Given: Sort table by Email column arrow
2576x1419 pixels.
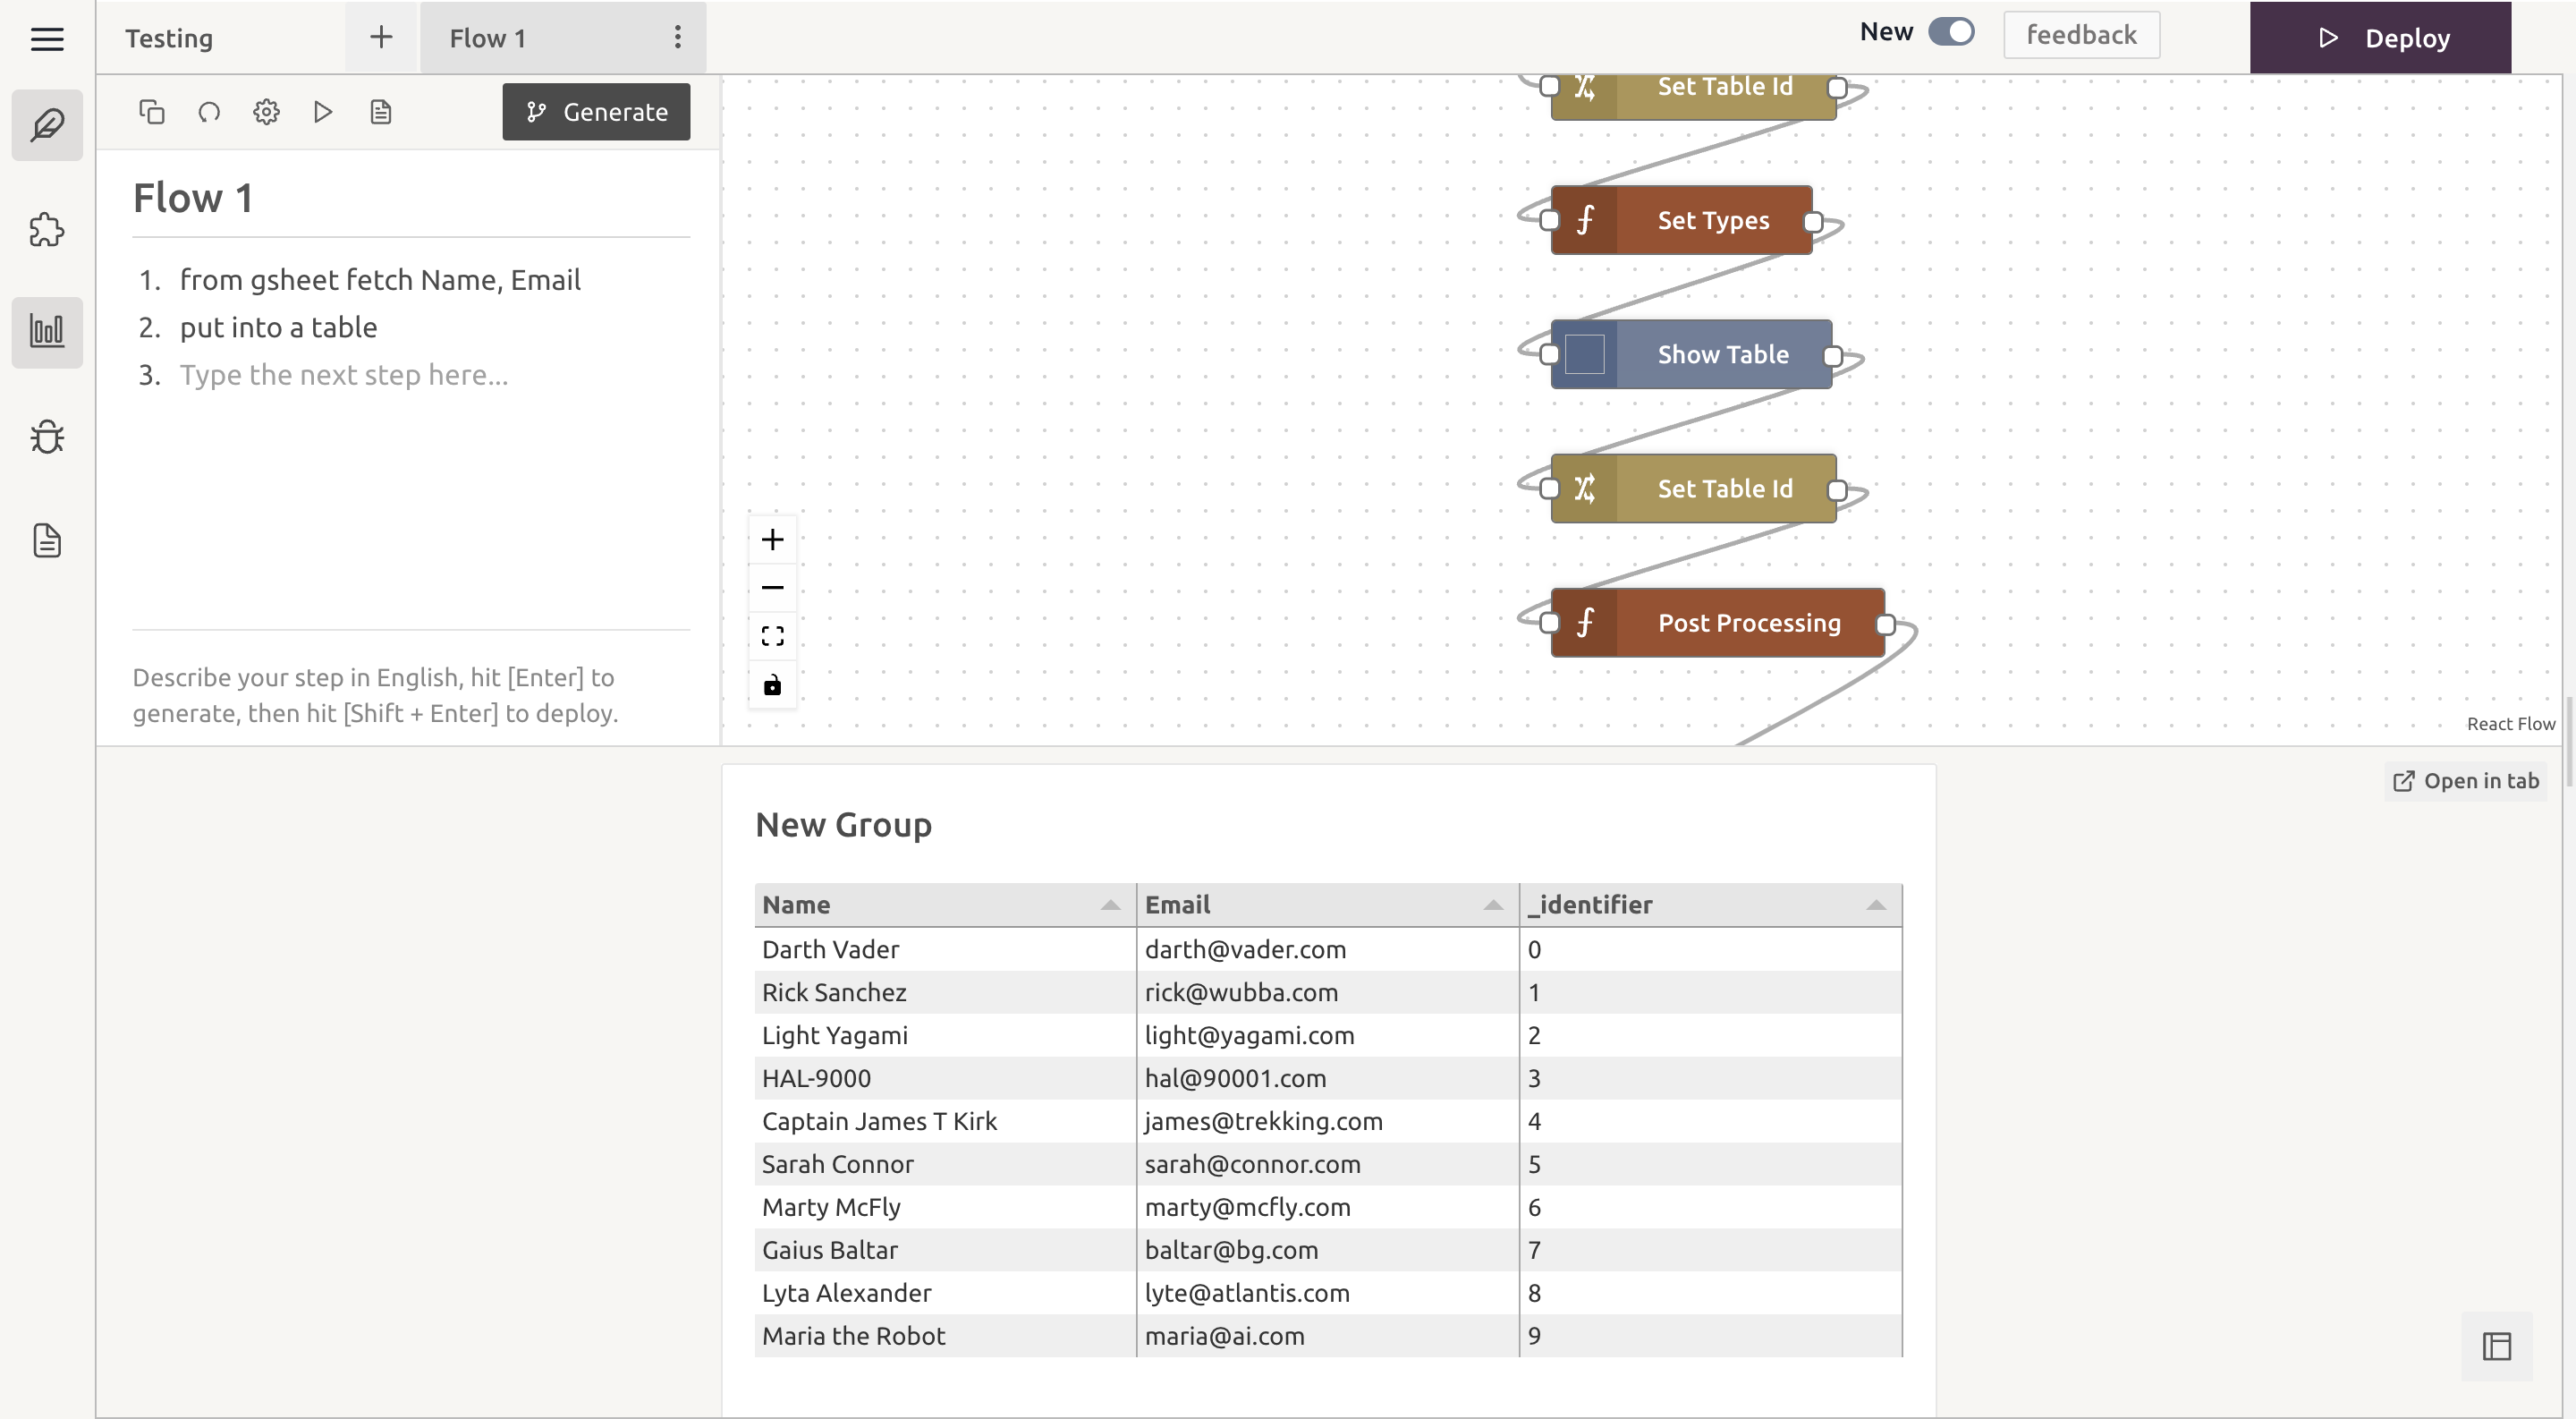Looking at the screenshot, I should (1492, 905).
